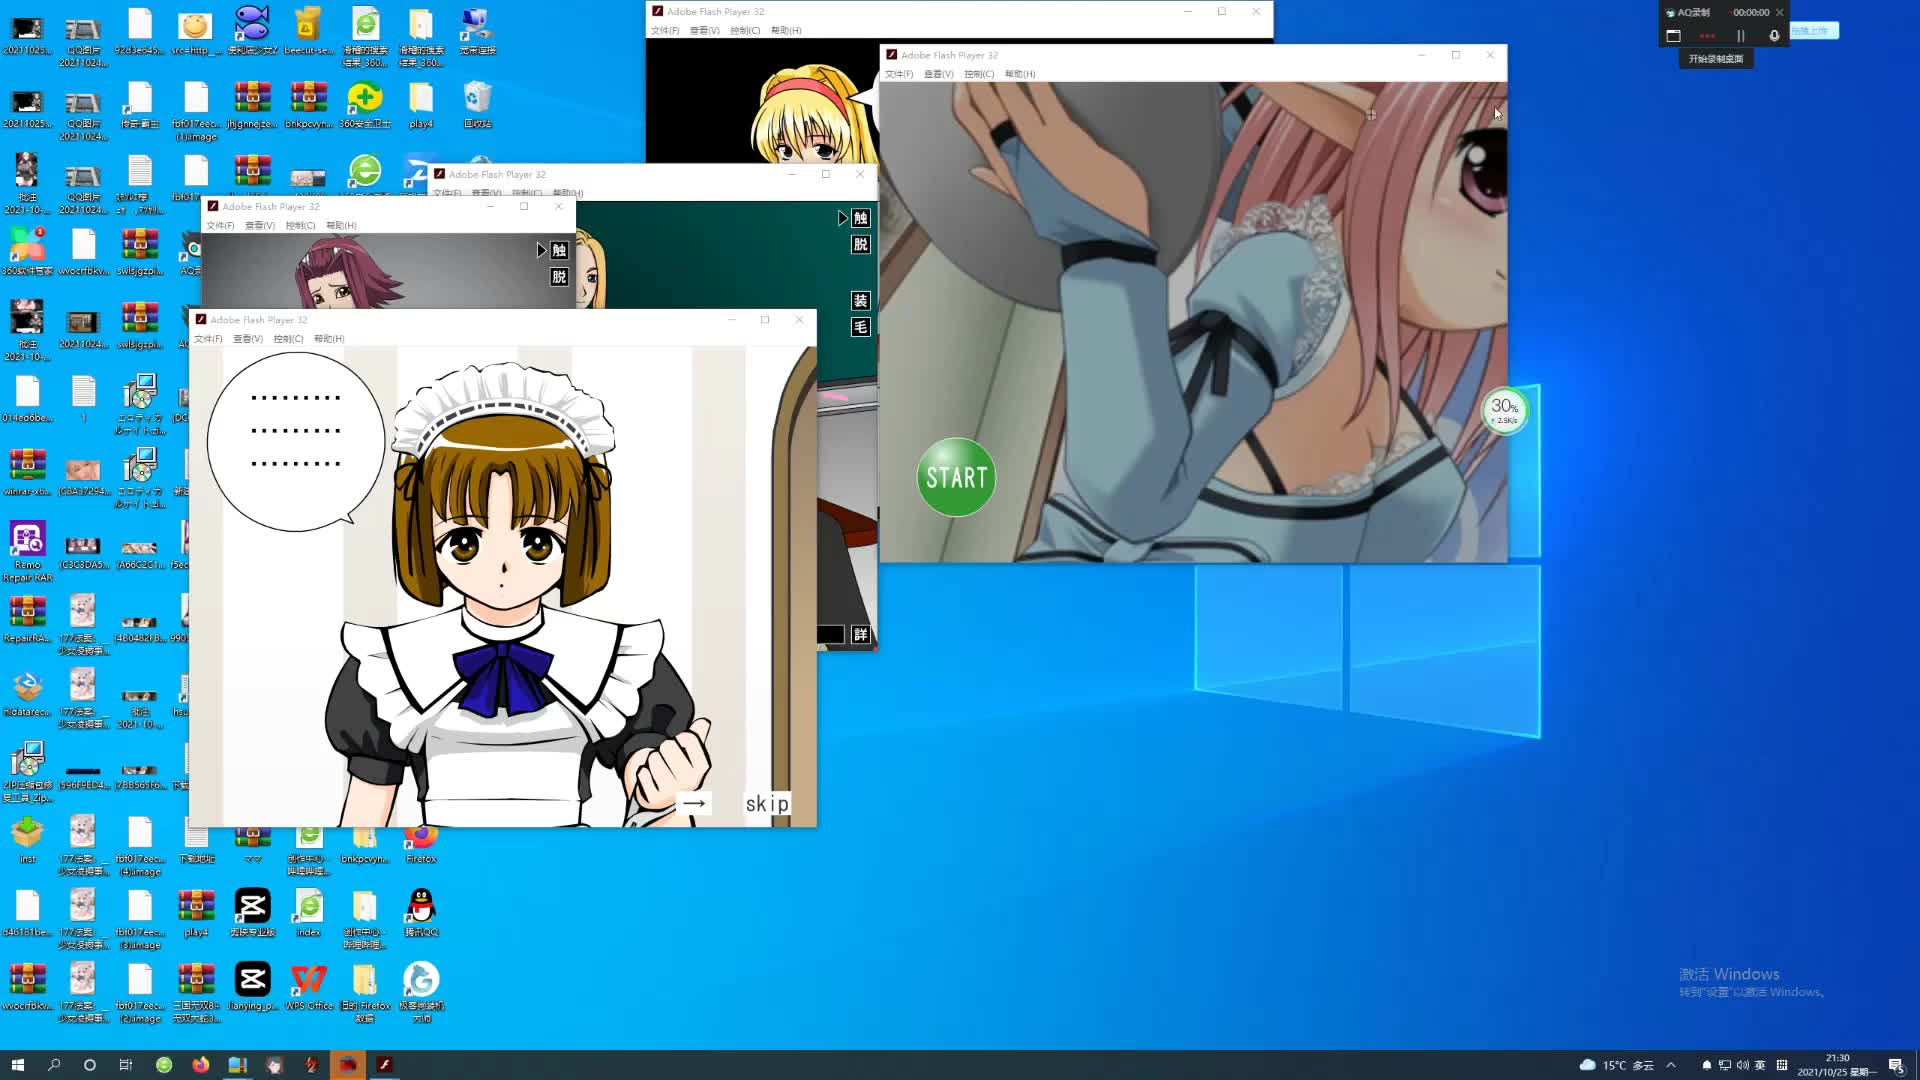The image size is (1920, 1080).
Task: Open 查看(V) menu in the front maid window
Action: tap(248, 339)
